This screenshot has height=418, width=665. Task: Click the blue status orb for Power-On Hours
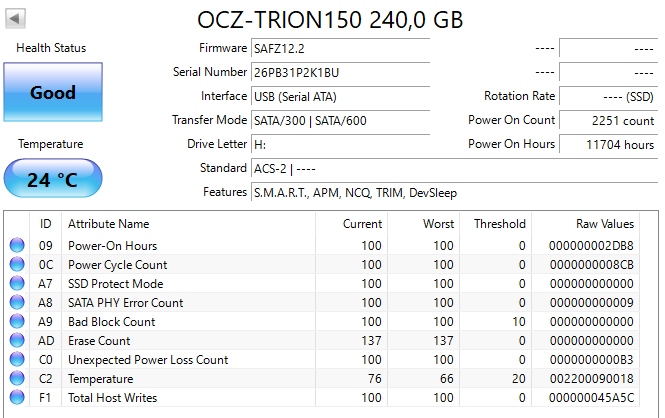[x=17, y=246]
